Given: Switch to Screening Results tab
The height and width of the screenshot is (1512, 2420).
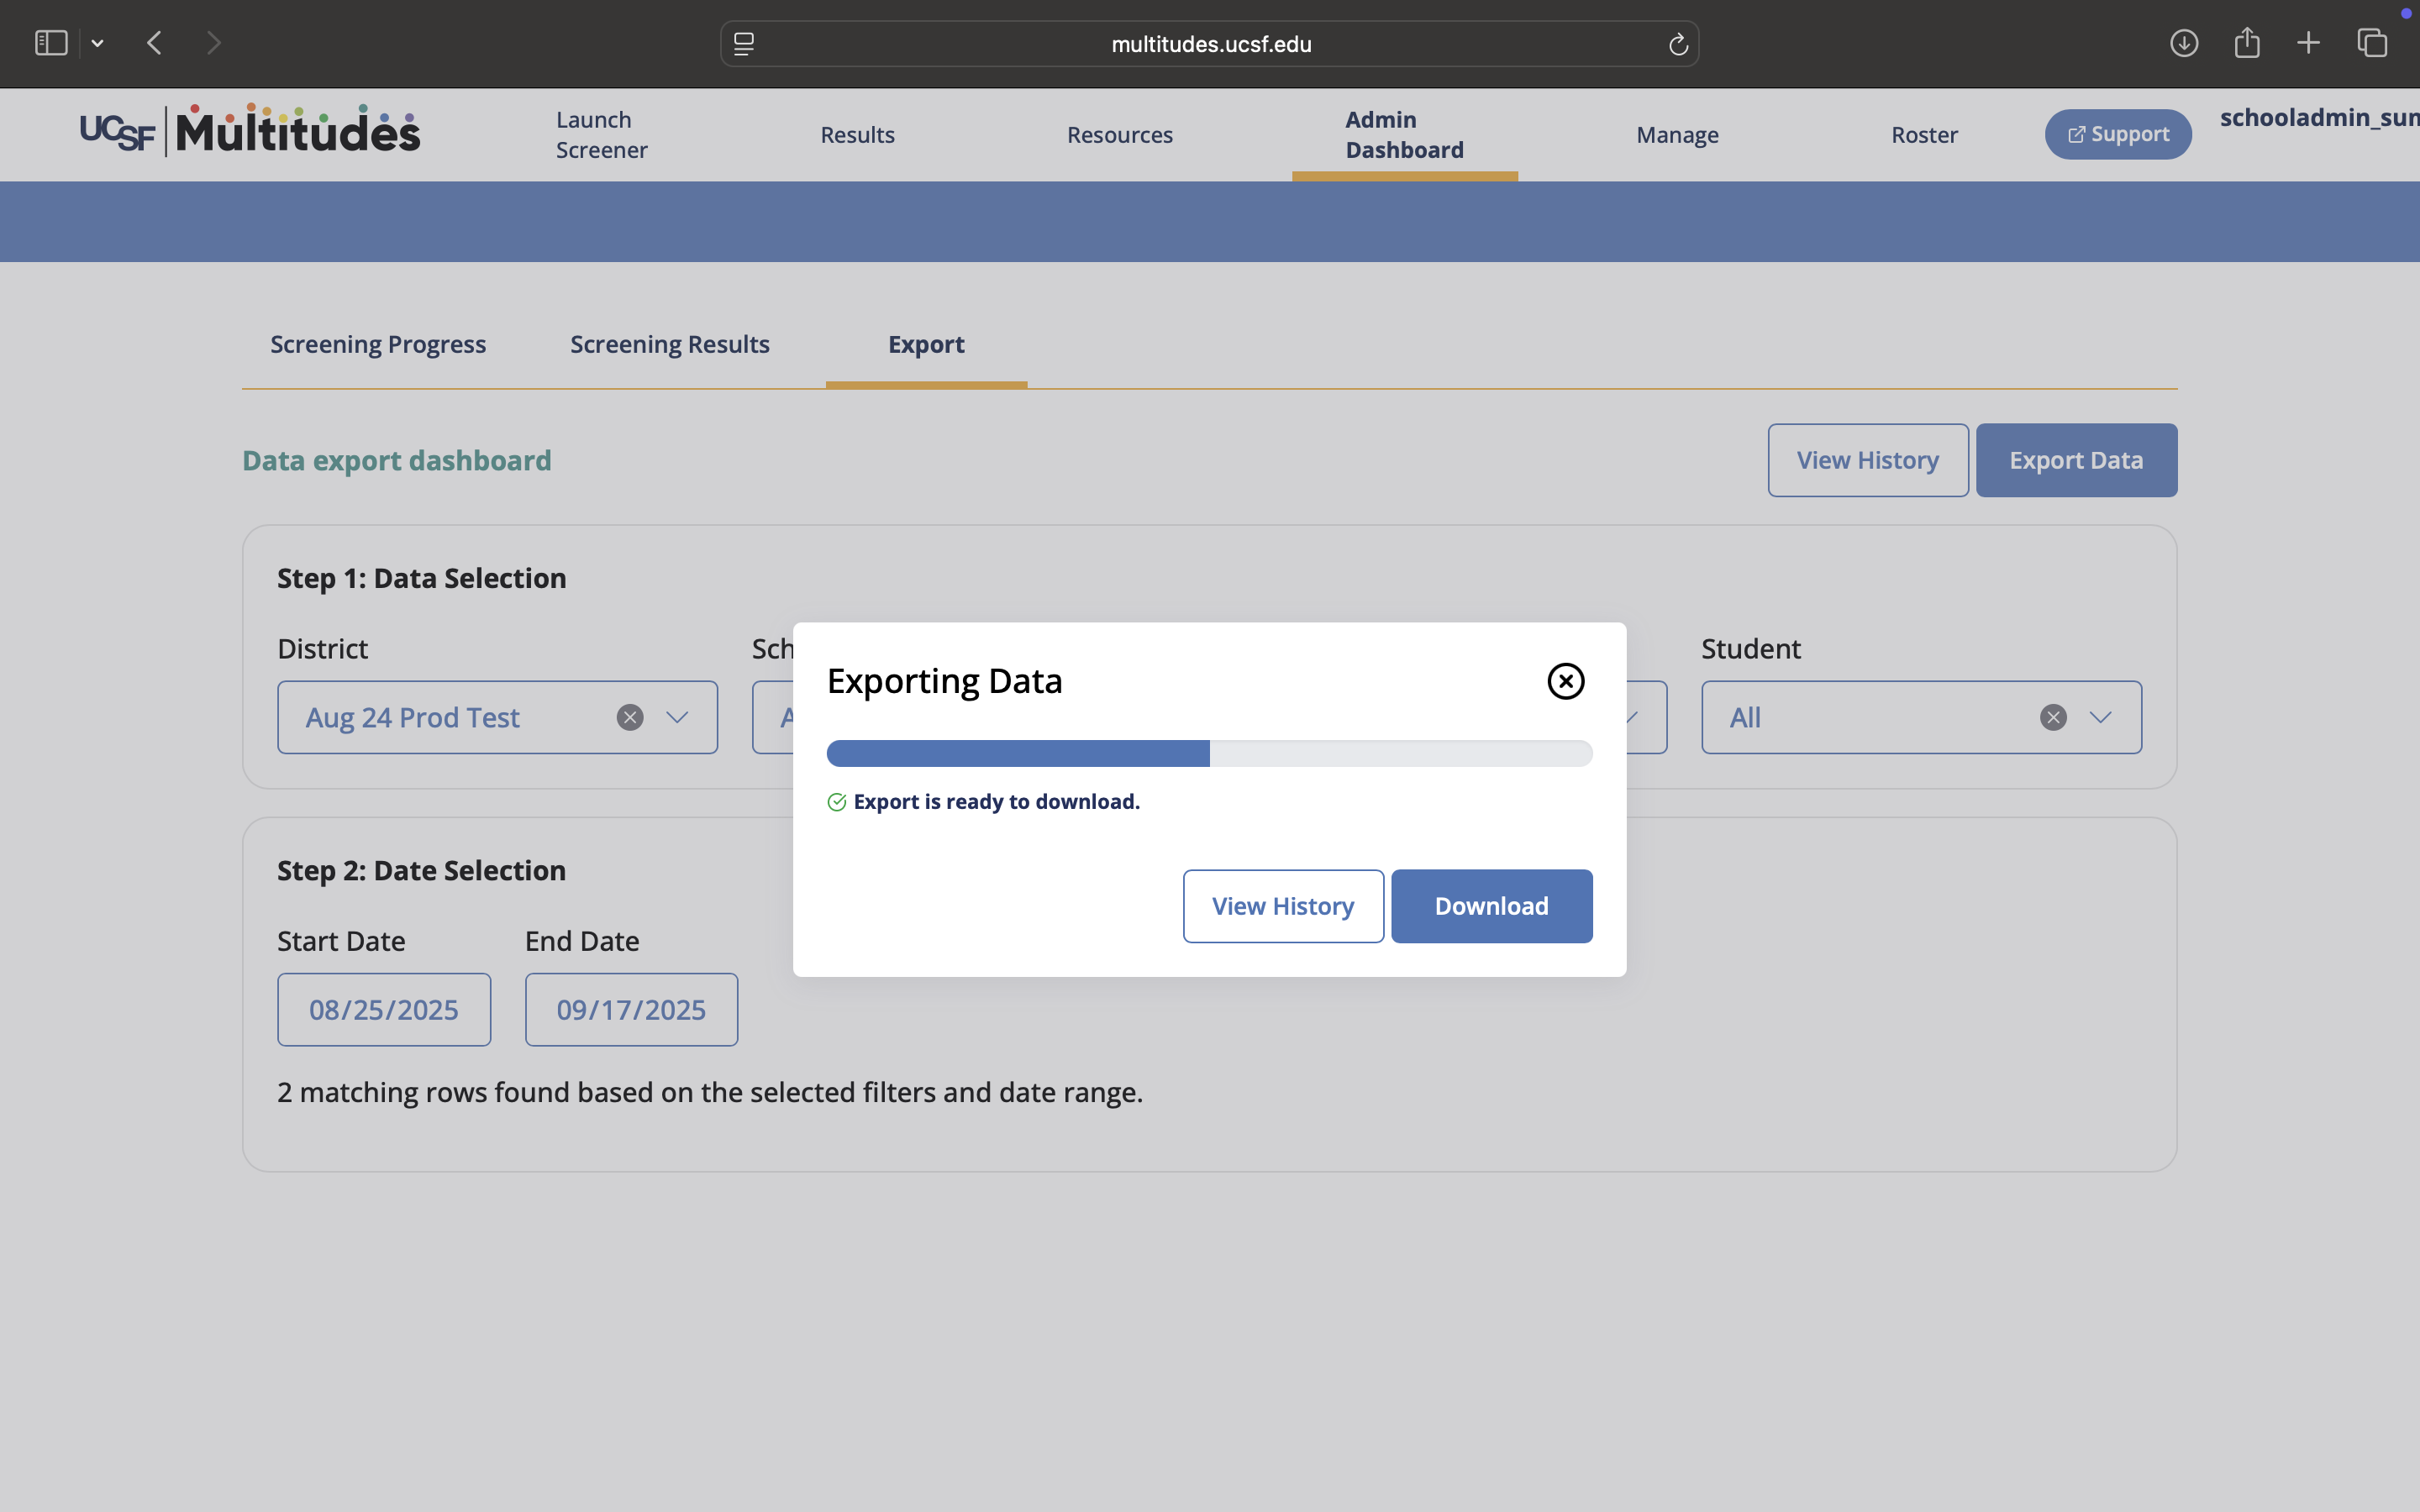Looking at the screenshot, I should pos(670,344).
